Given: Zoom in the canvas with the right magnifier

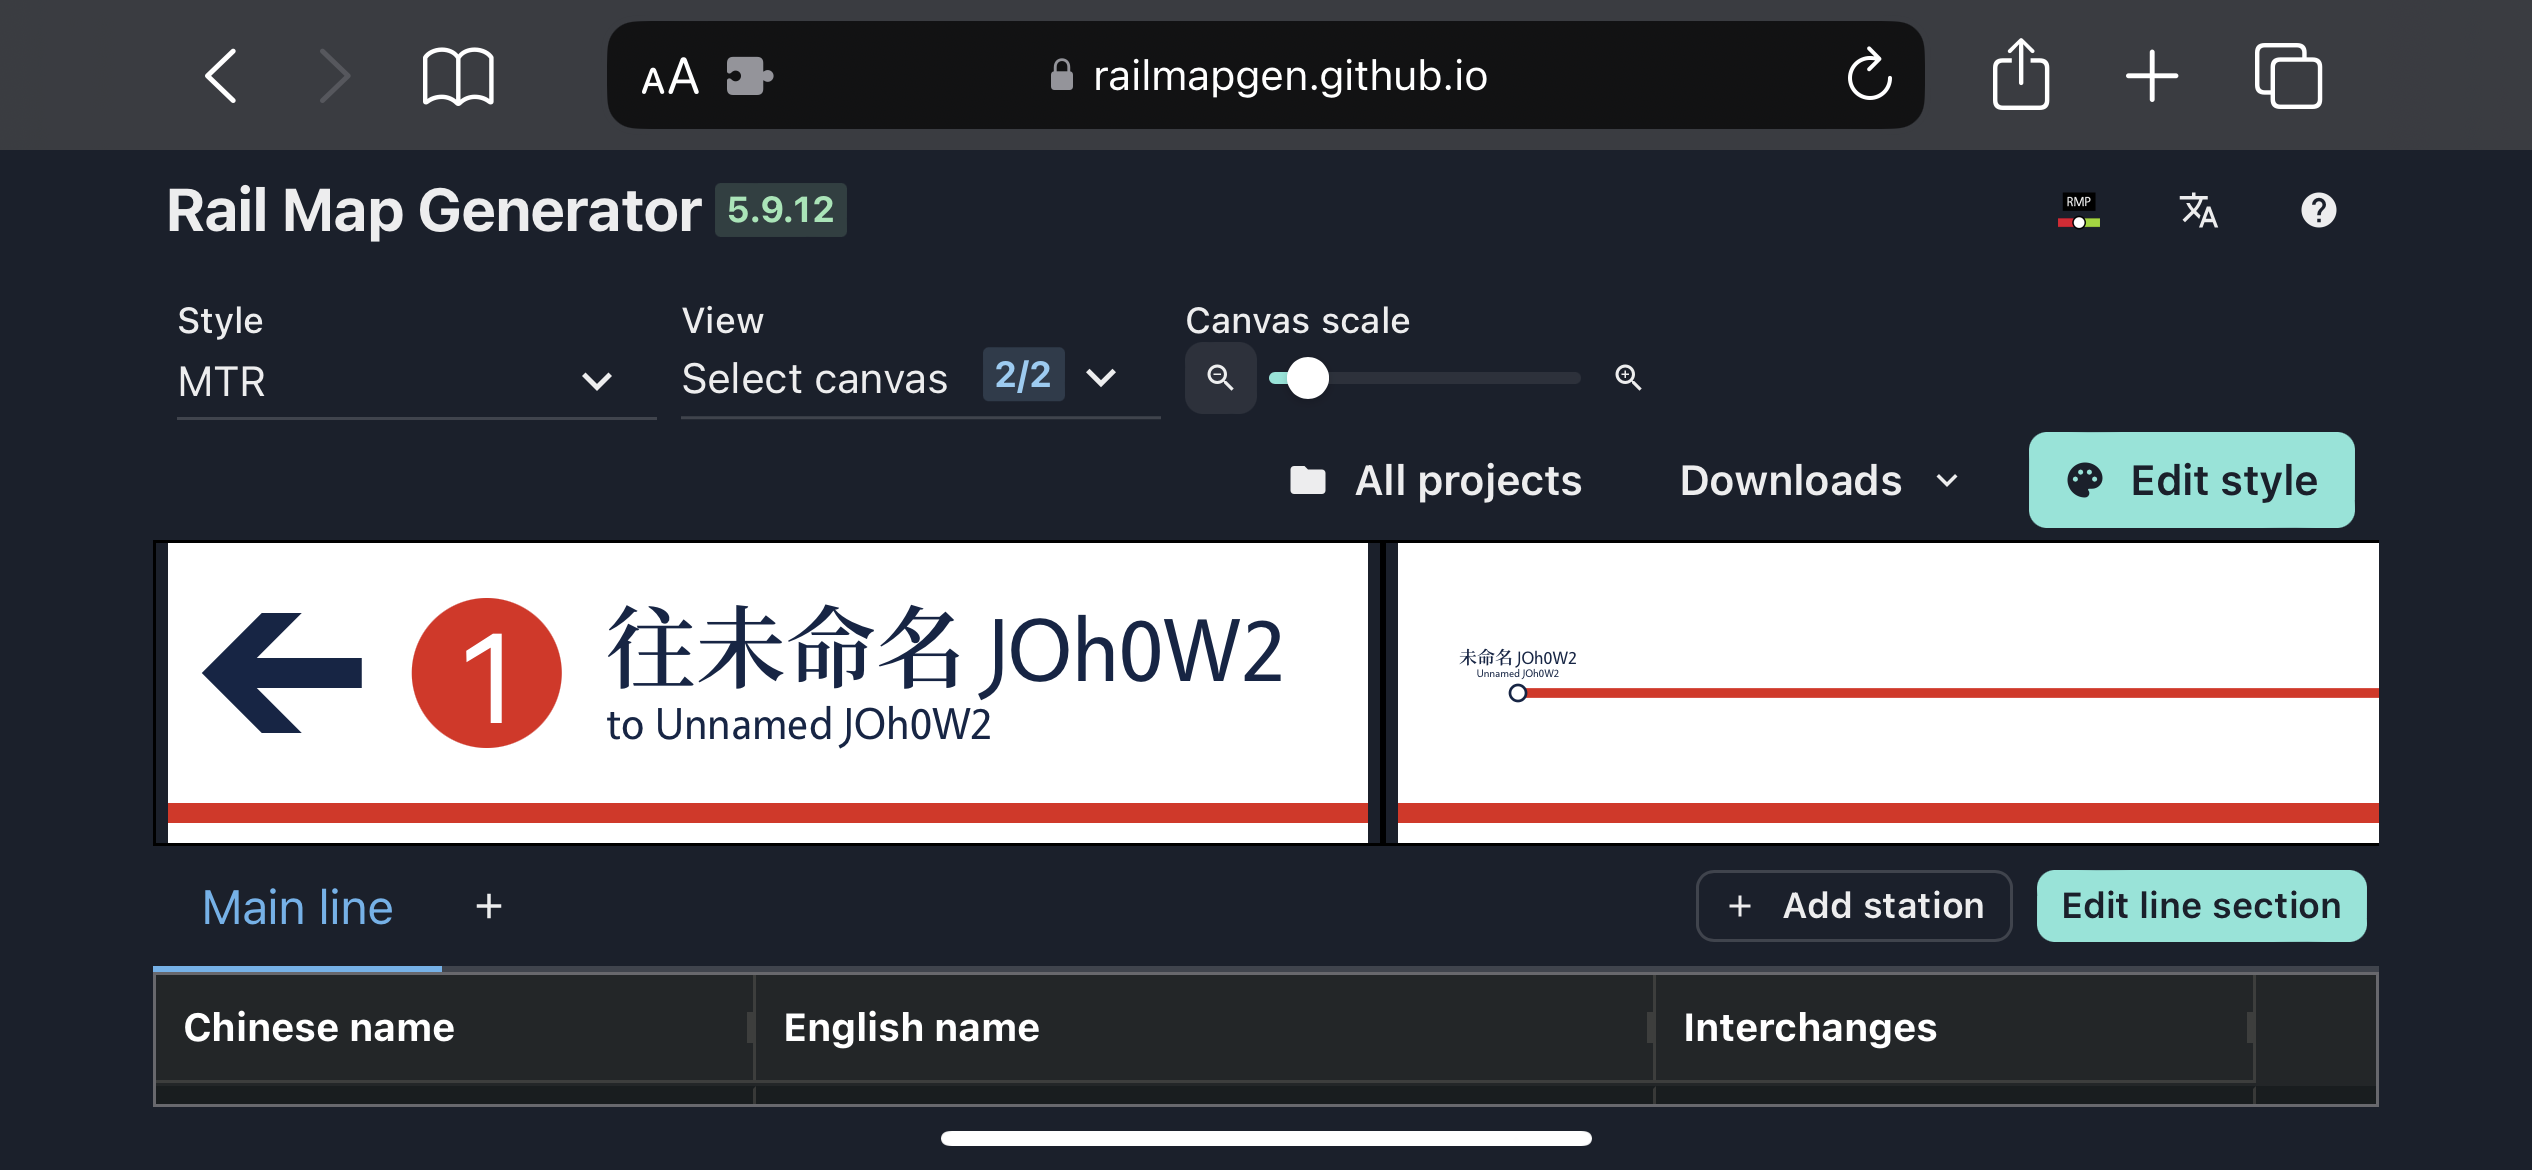Looking at the screenshot, I should pos(1627,378).
